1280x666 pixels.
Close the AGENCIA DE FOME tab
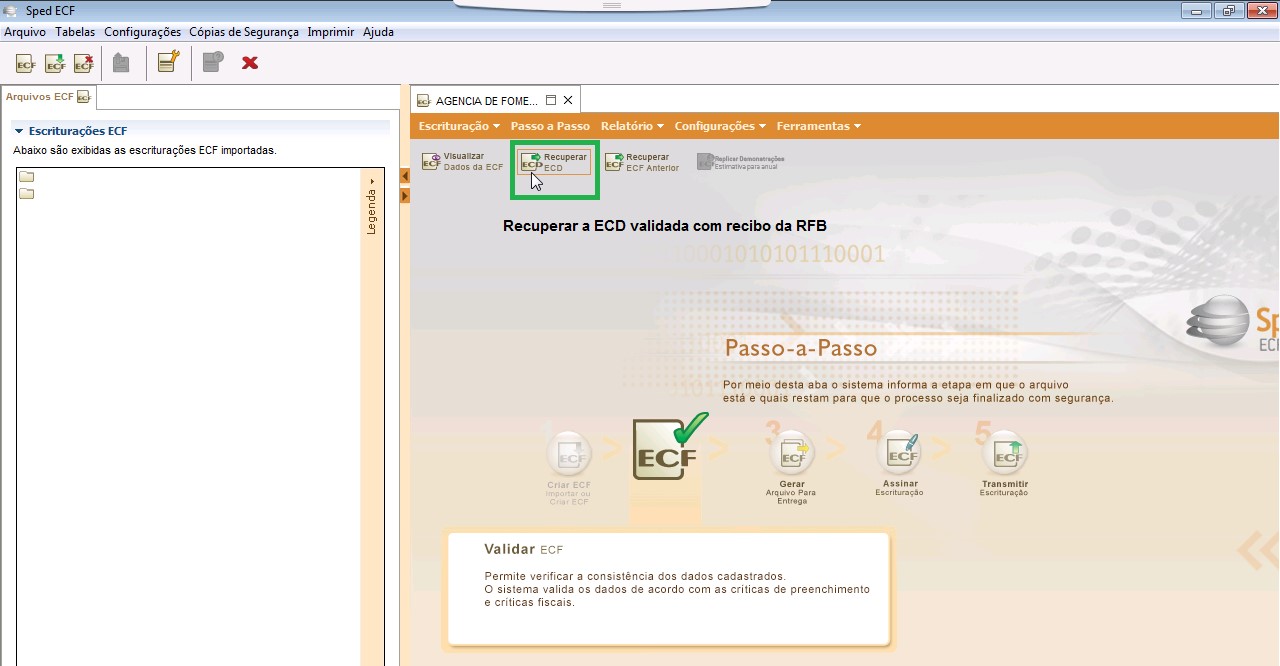click(568, 100)
